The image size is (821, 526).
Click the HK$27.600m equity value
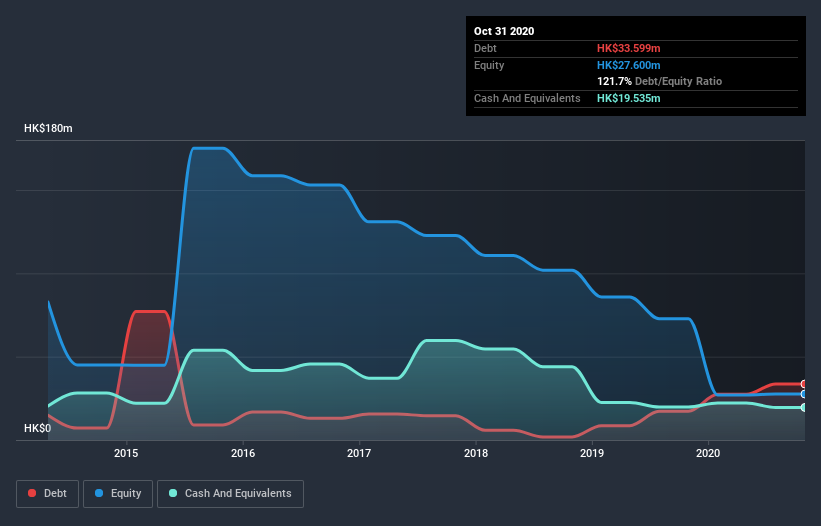point(628,65)
